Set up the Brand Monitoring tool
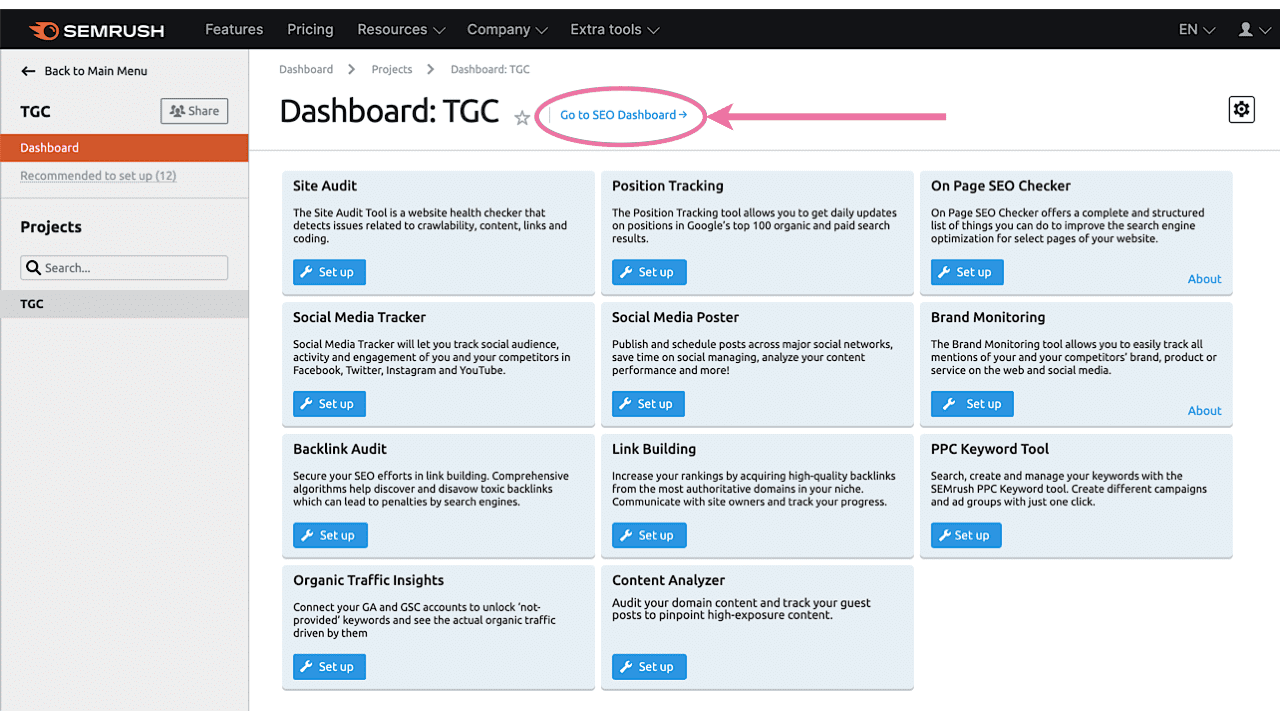This screenshot has width=1280, height=720. click(971, 403)
